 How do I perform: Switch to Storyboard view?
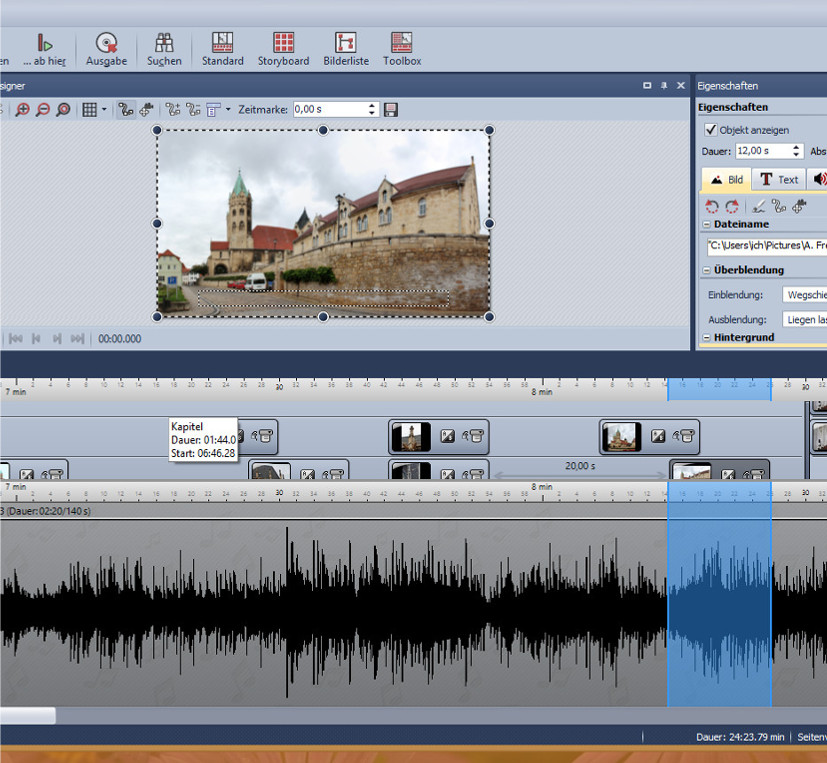coord(283,48)
